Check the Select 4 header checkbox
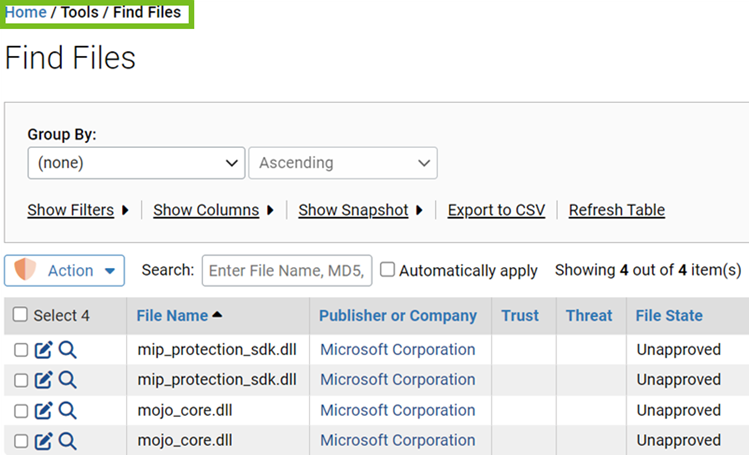 click(x=20, y=315)
